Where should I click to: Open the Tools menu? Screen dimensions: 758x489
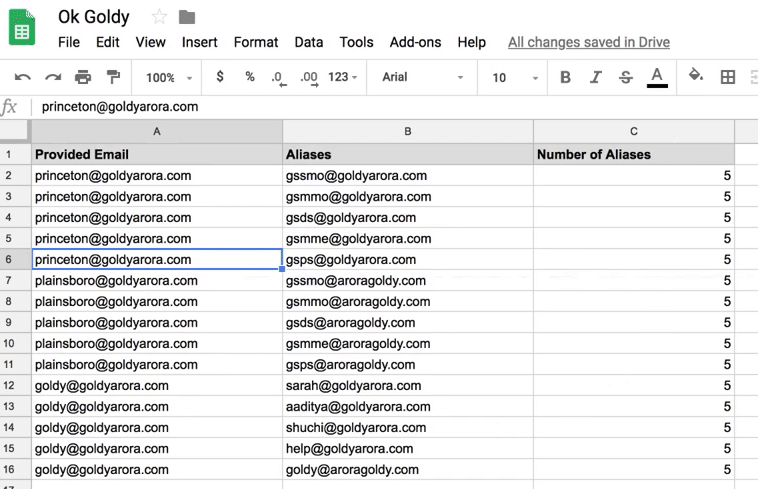click(356, 43)
